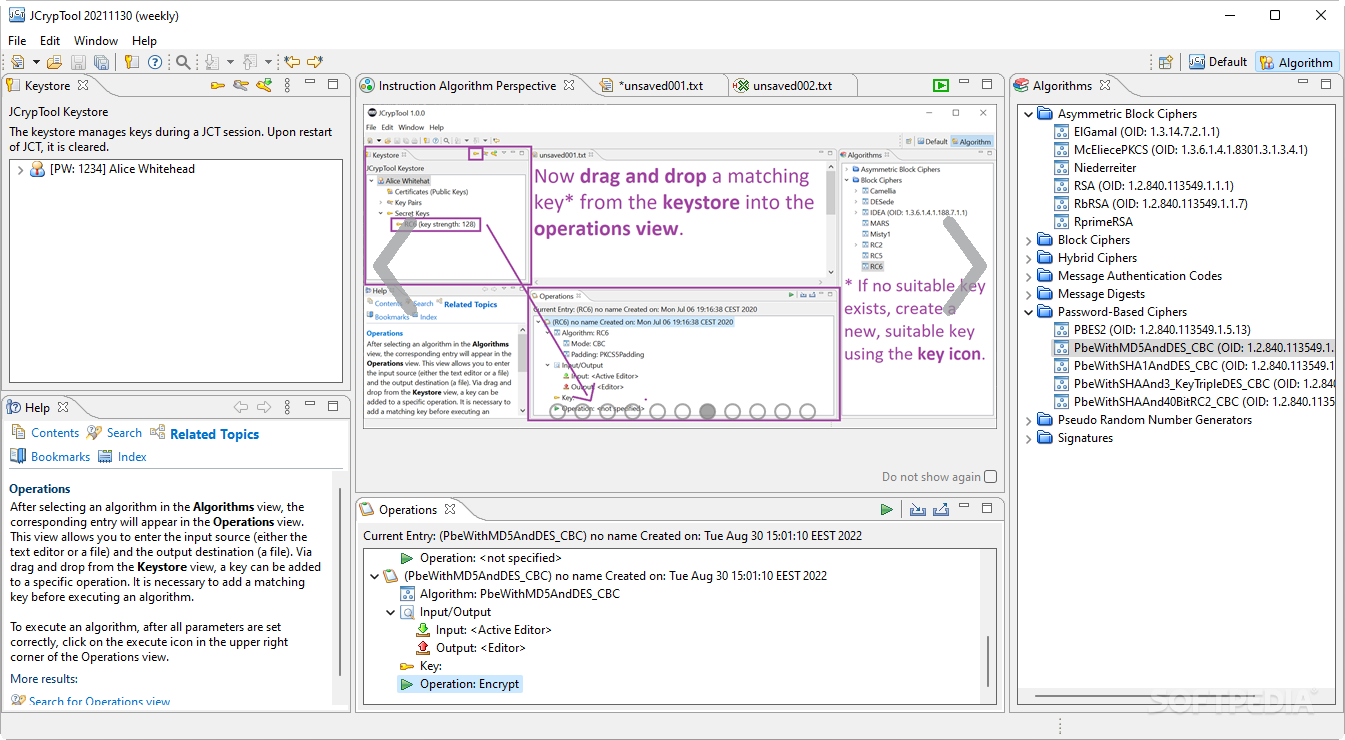Expand the Signatures folder

pos(1029,438)
